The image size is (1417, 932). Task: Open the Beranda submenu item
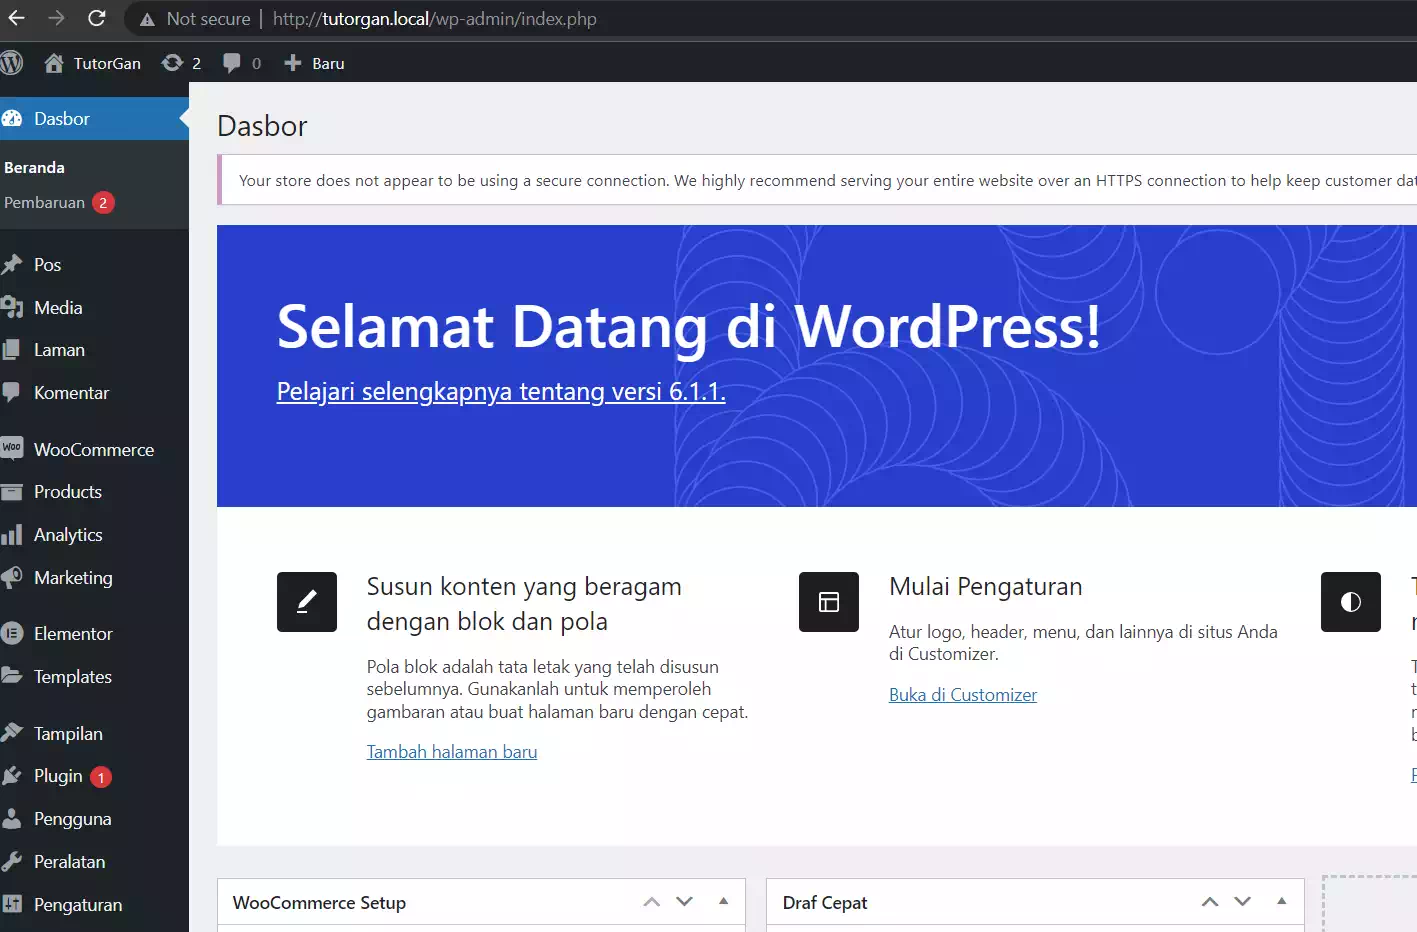(x=34, y=167)
